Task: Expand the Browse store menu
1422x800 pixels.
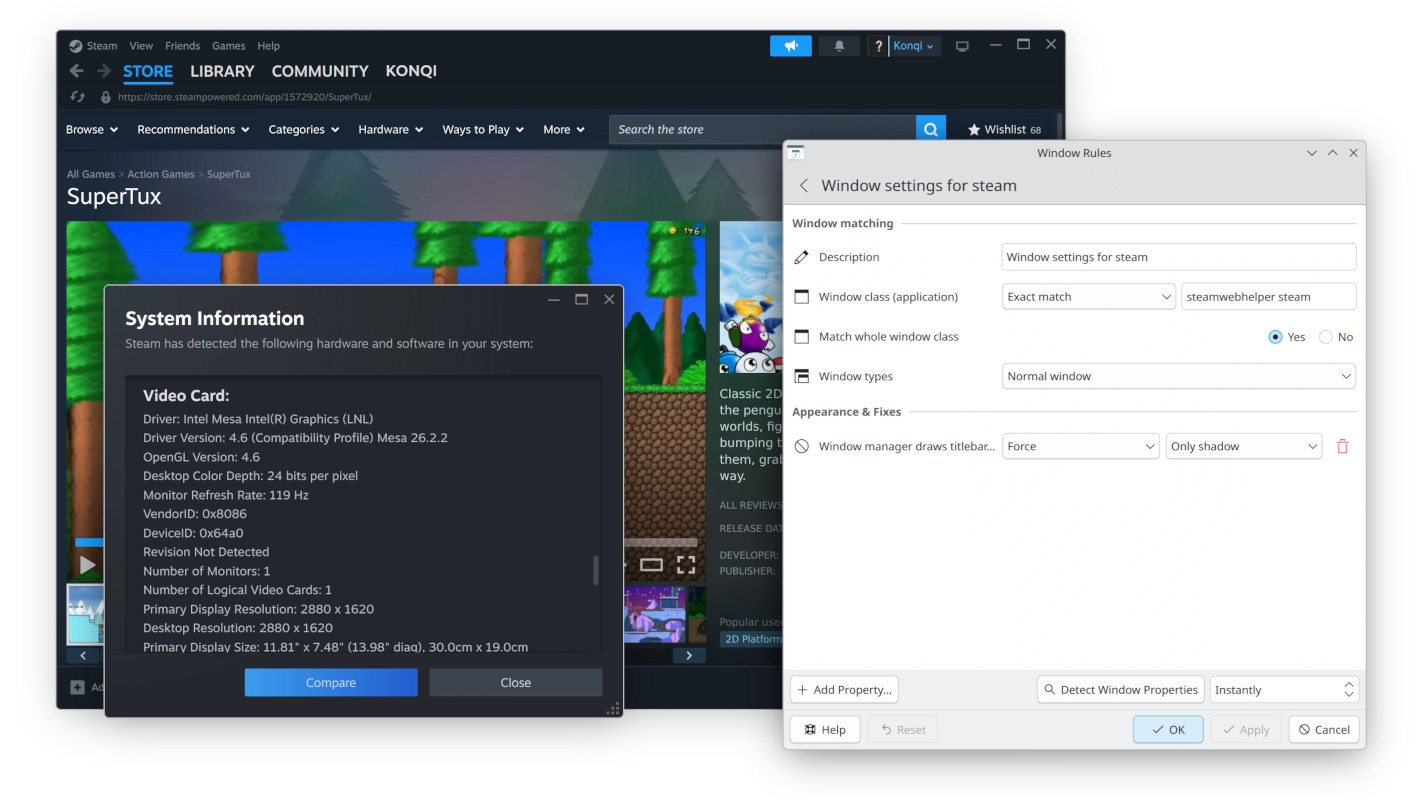Action: (92, 130)
